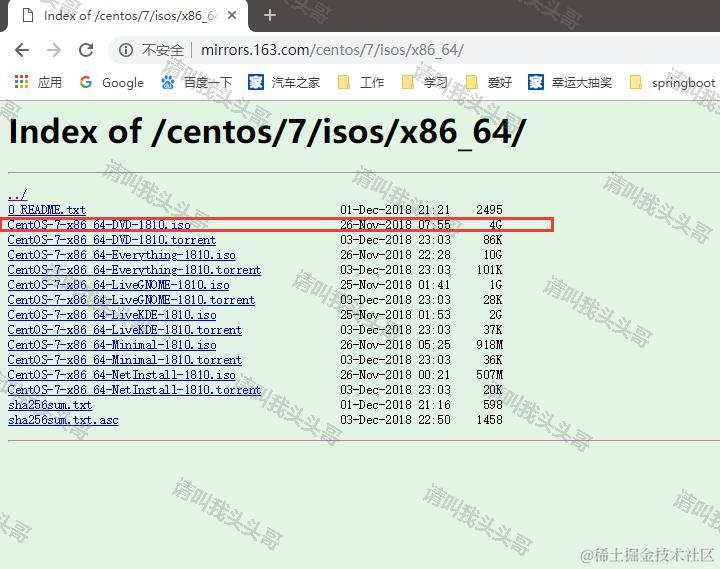Click the 918M size of Minimal iso
The width and height of the screenshot is (720, 569).
point(489,345)
